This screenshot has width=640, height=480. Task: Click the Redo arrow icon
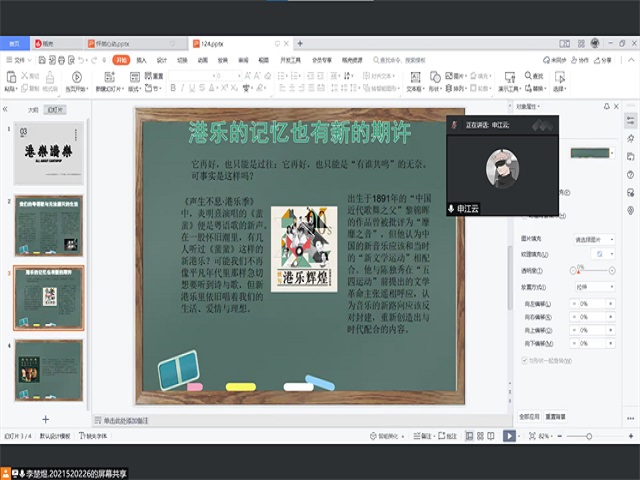coord(94,60)
